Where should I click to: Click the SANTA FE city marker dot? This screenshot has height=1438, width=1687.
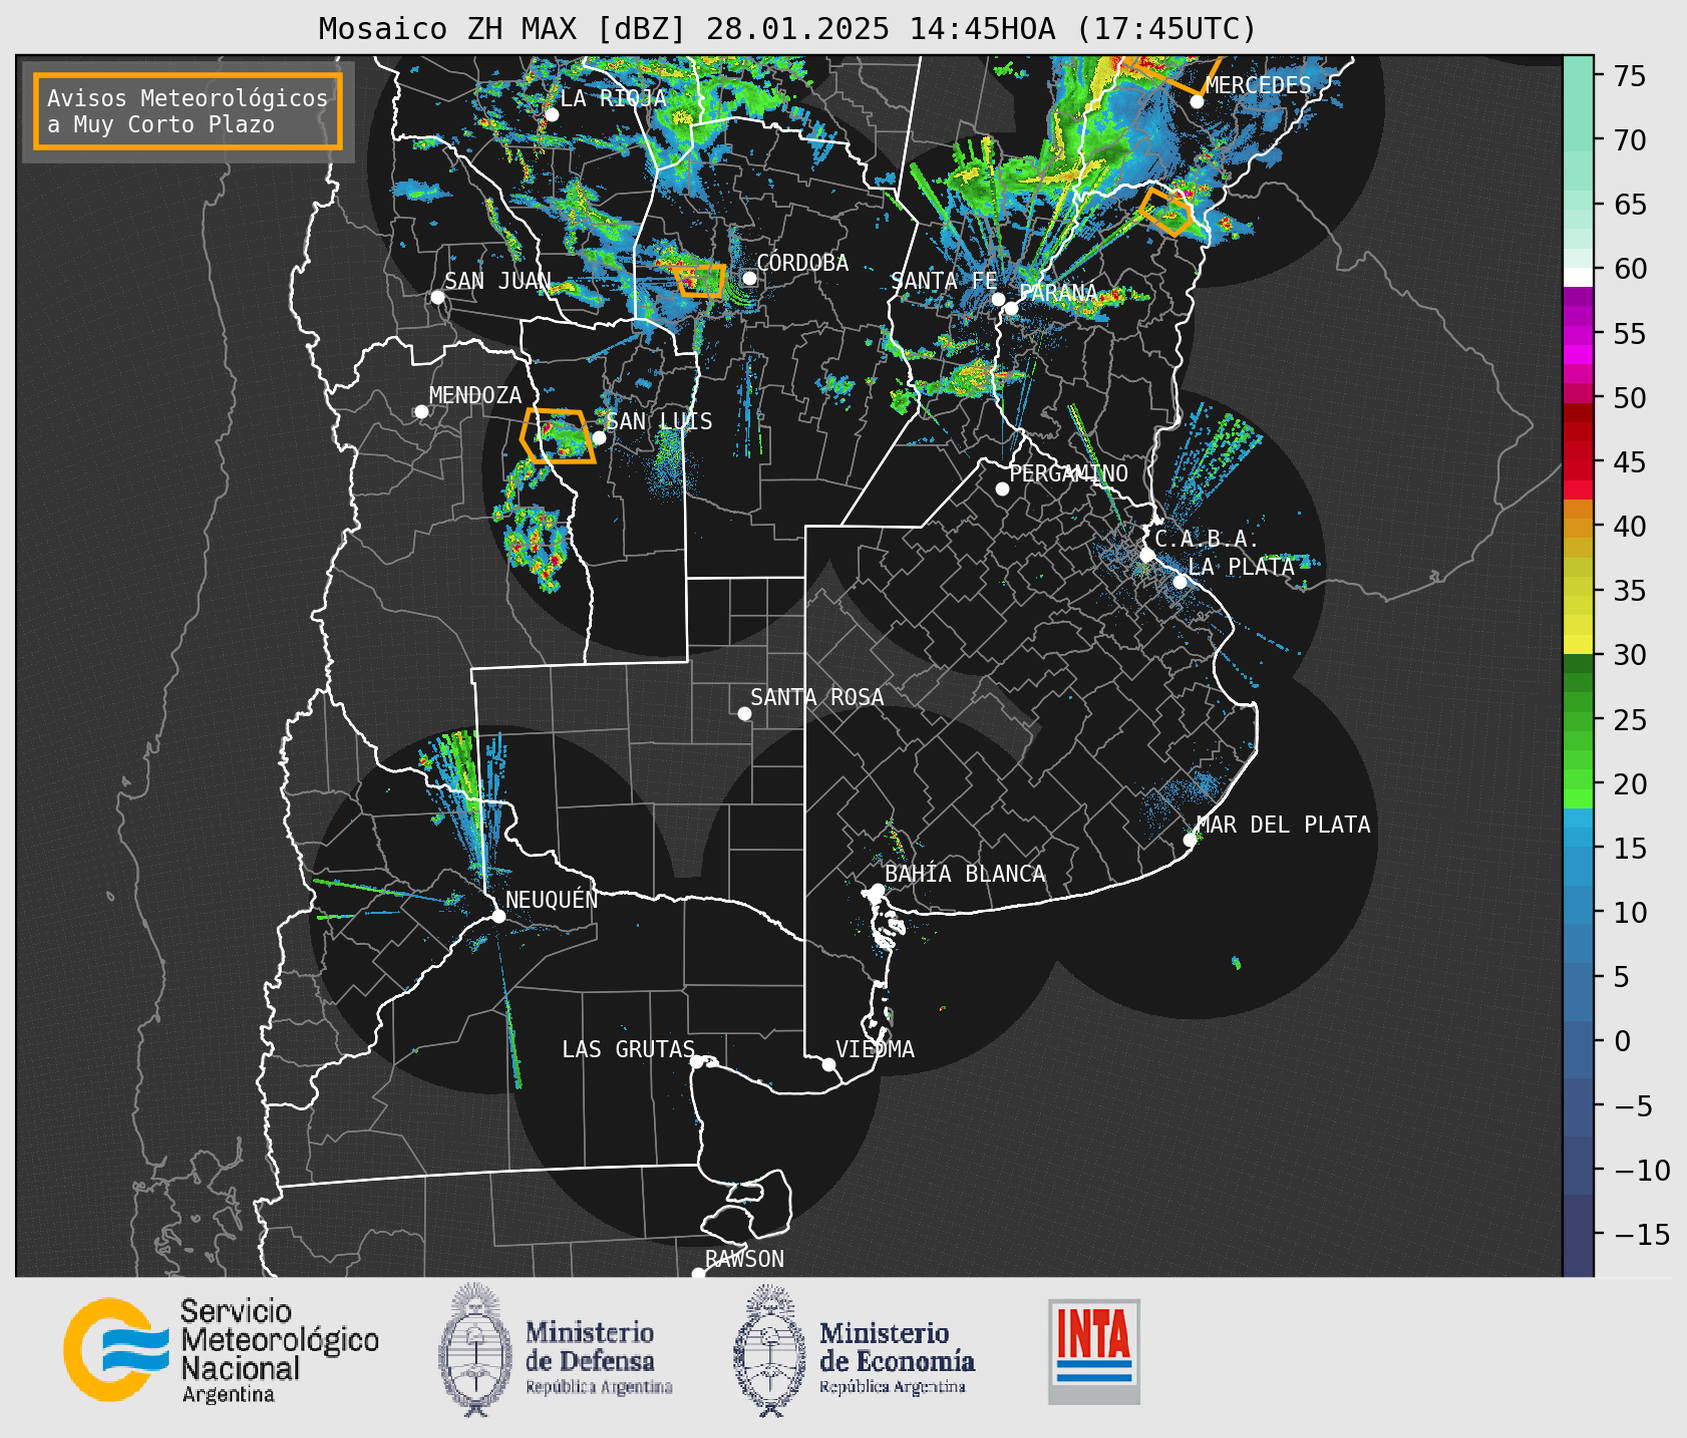point(998,299)
